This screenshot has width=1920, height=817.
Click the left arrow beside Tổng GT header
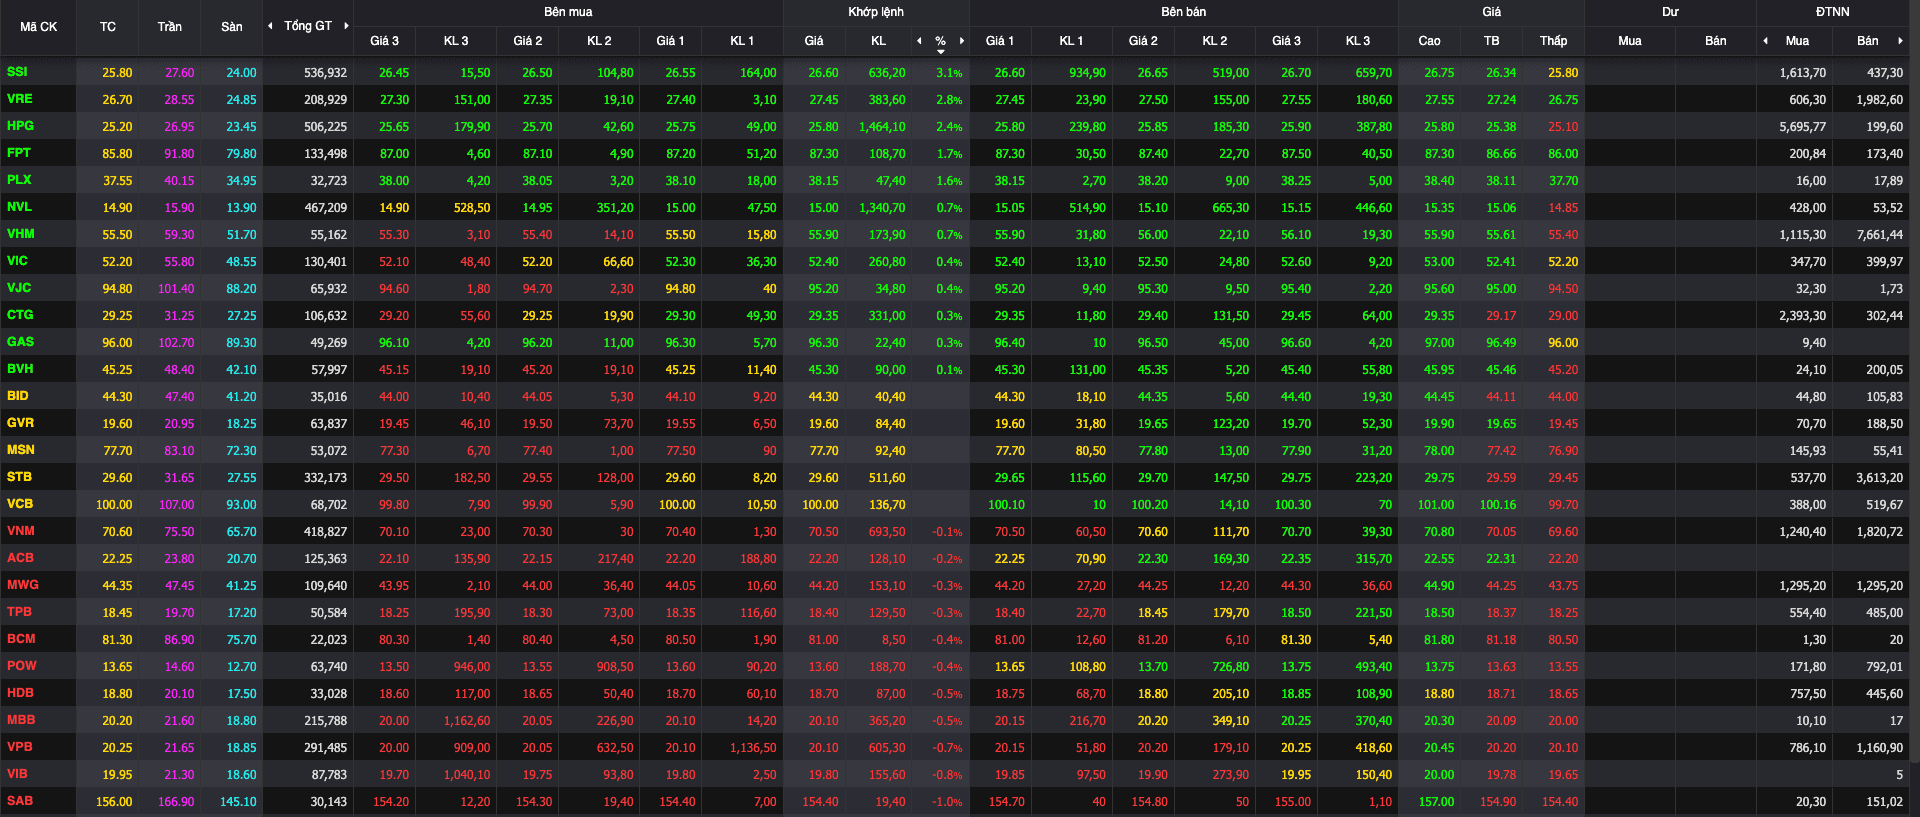pyautogui.click(x=270, y=26)
